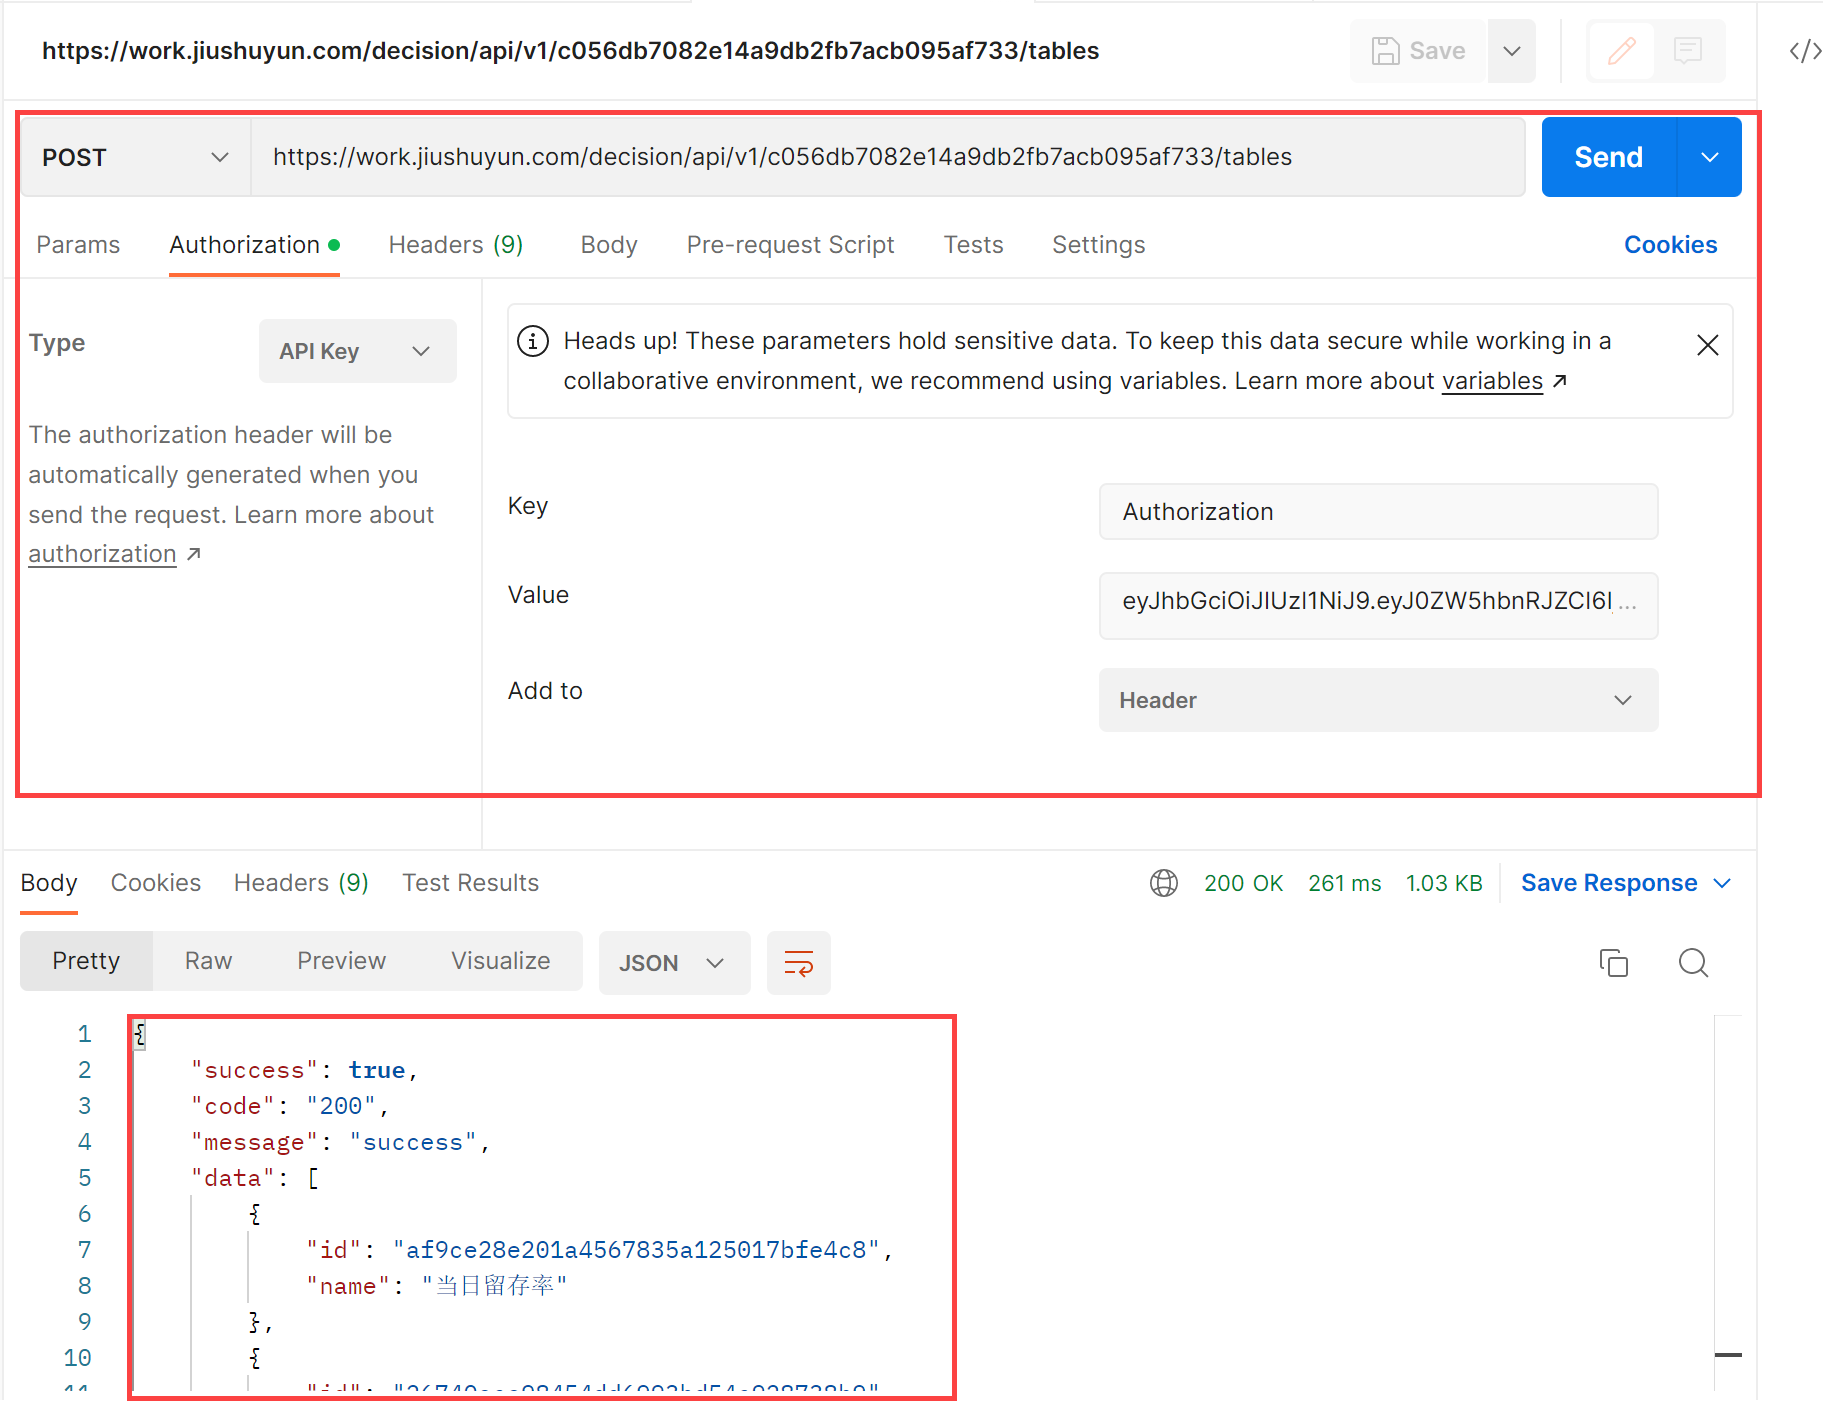
Task: Open the comments icon
Action: pyautogui.click(x=1688, y=51)
